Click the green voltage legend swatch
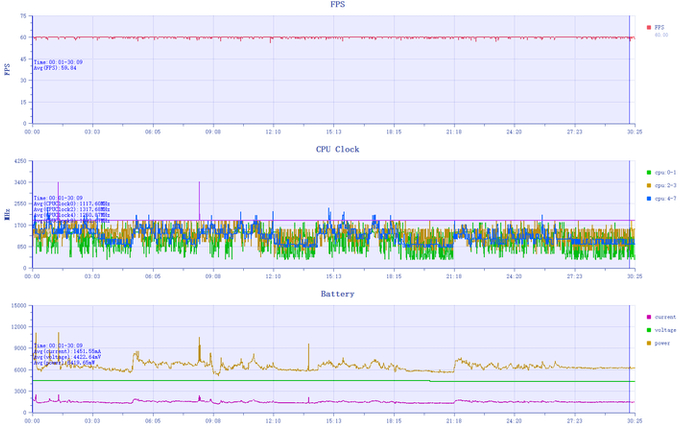 (x=649, y=330)
